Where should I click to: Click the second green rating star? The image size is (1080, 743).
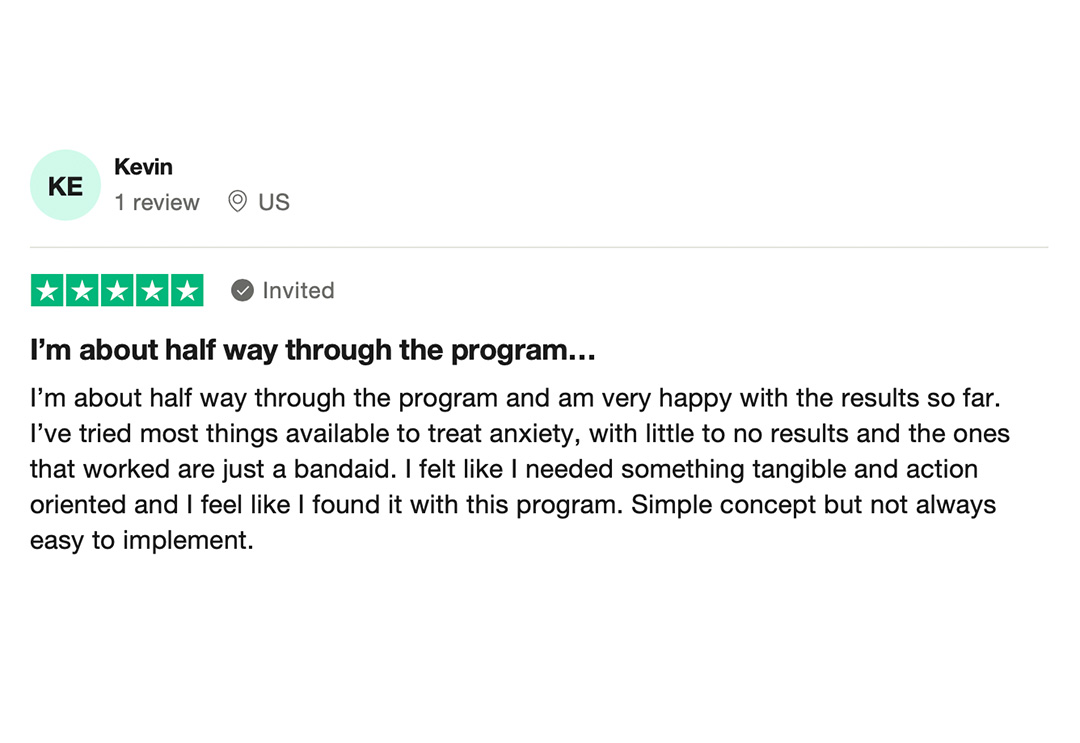pos(83,290)
